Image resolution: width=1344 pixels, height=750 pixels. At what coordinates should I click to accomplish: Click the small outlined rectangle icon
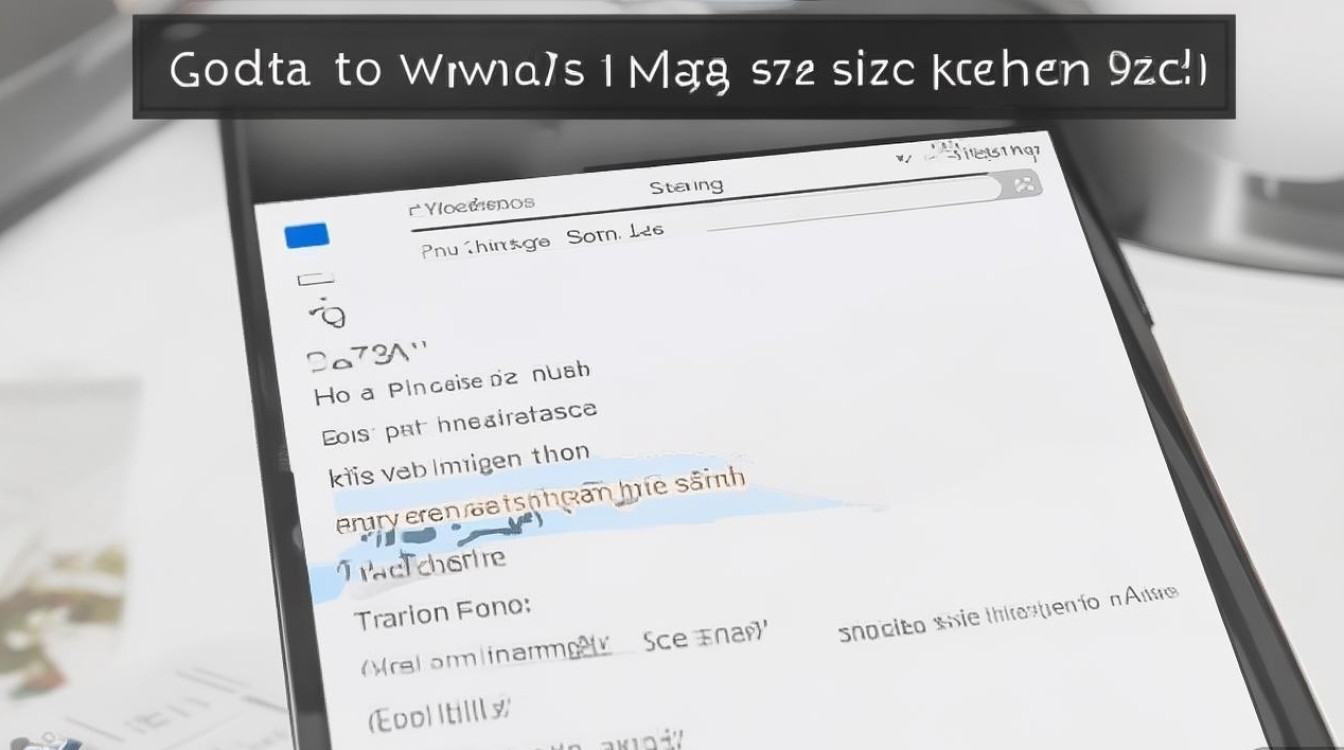tap(315, 282)
